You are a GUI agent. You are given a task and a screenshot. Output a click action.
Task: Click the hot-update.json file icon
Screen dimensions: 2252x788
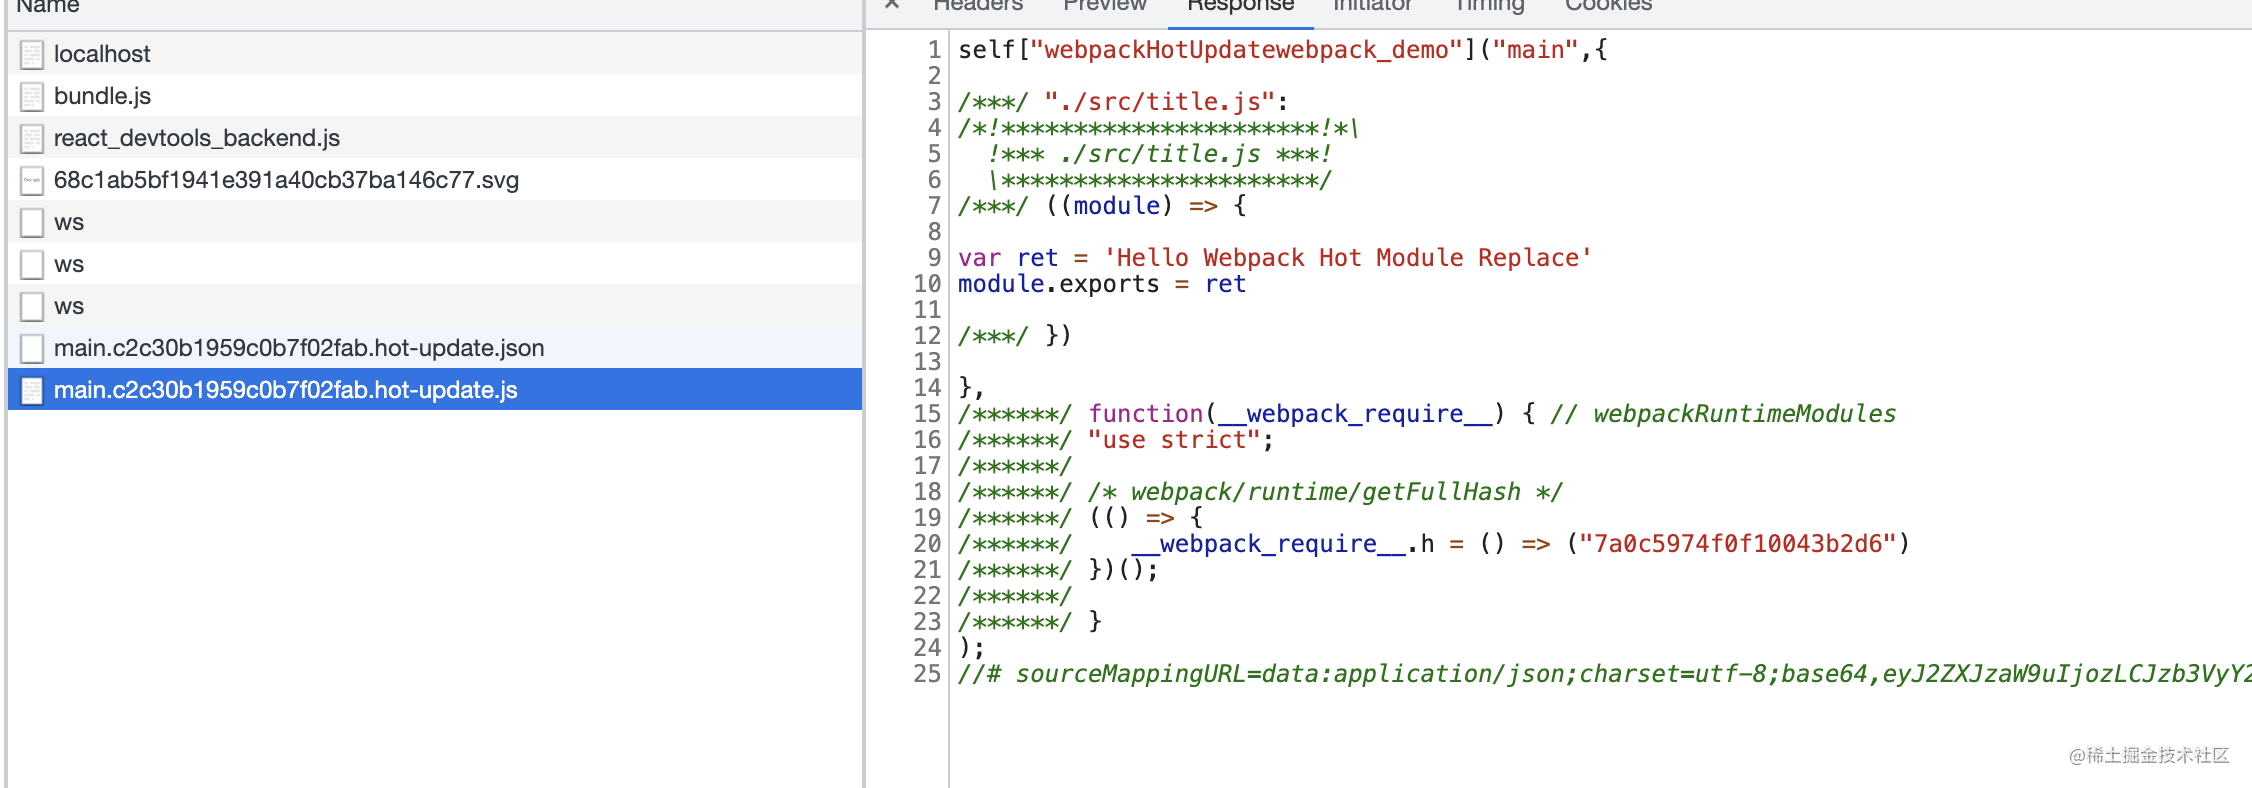(32, 348)
